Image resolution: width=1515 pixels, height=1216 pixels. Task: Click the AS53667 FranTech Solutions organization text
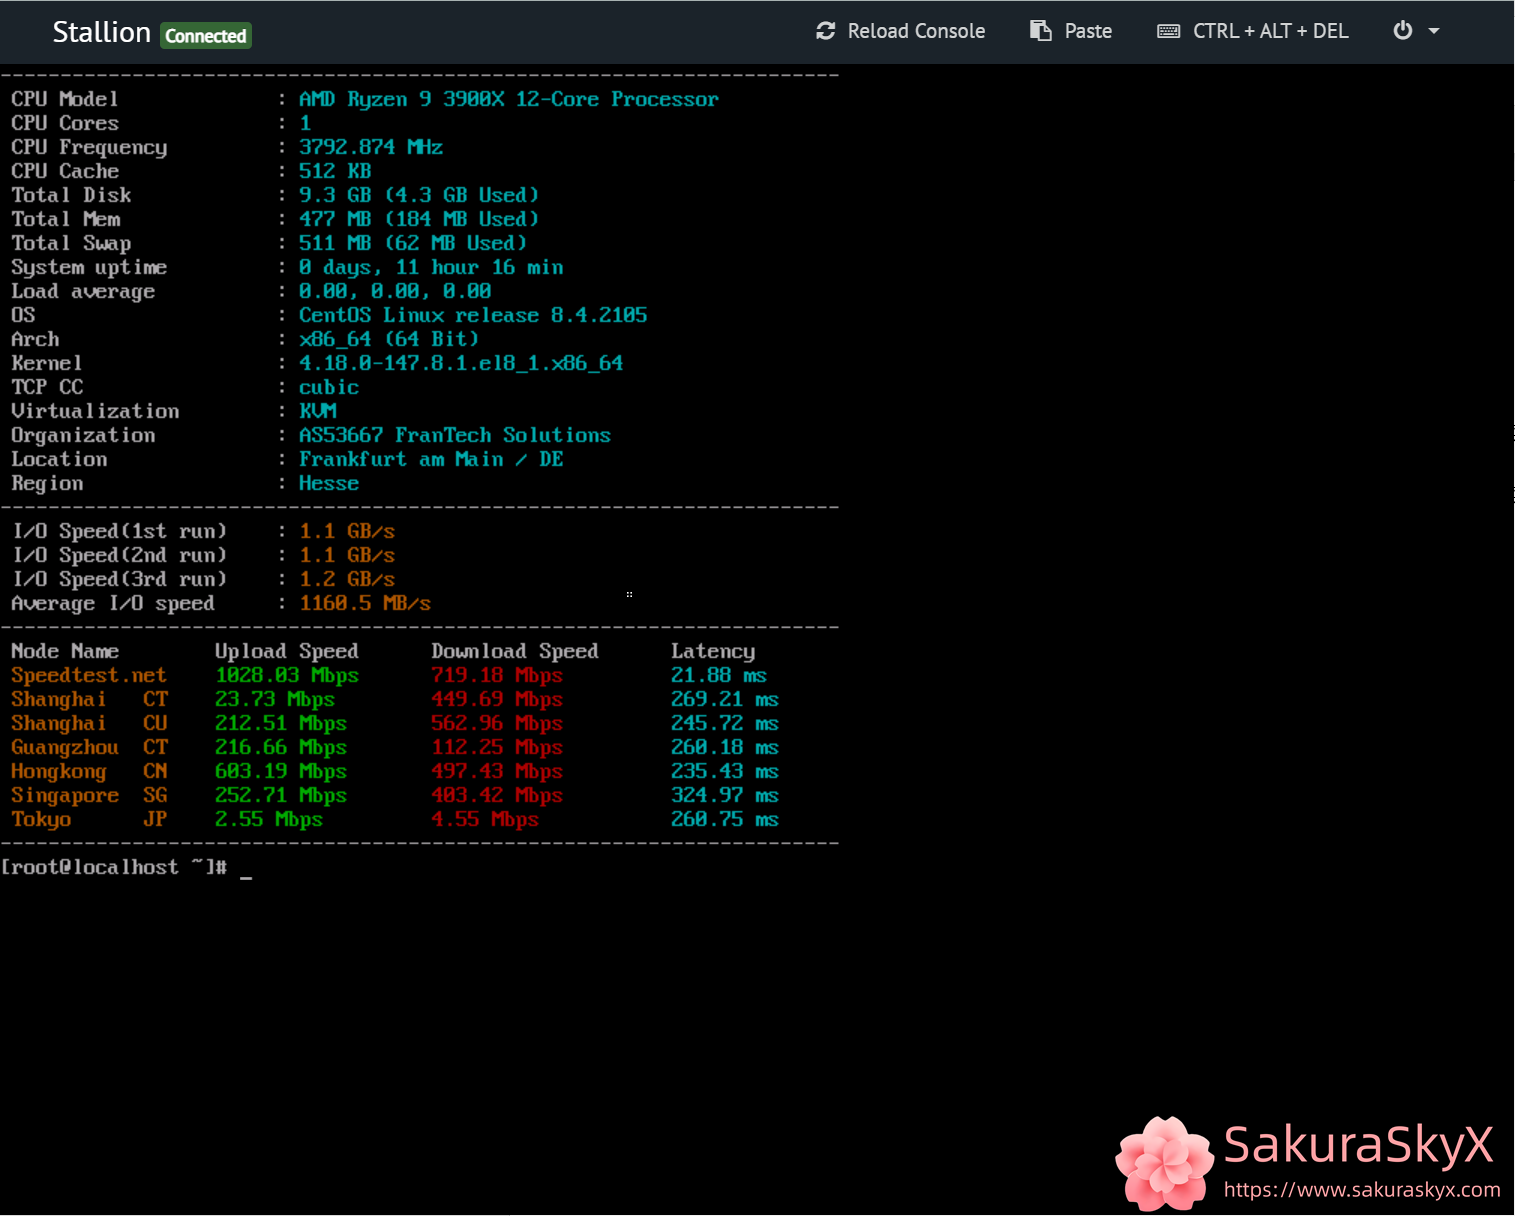tap(454, 435)
